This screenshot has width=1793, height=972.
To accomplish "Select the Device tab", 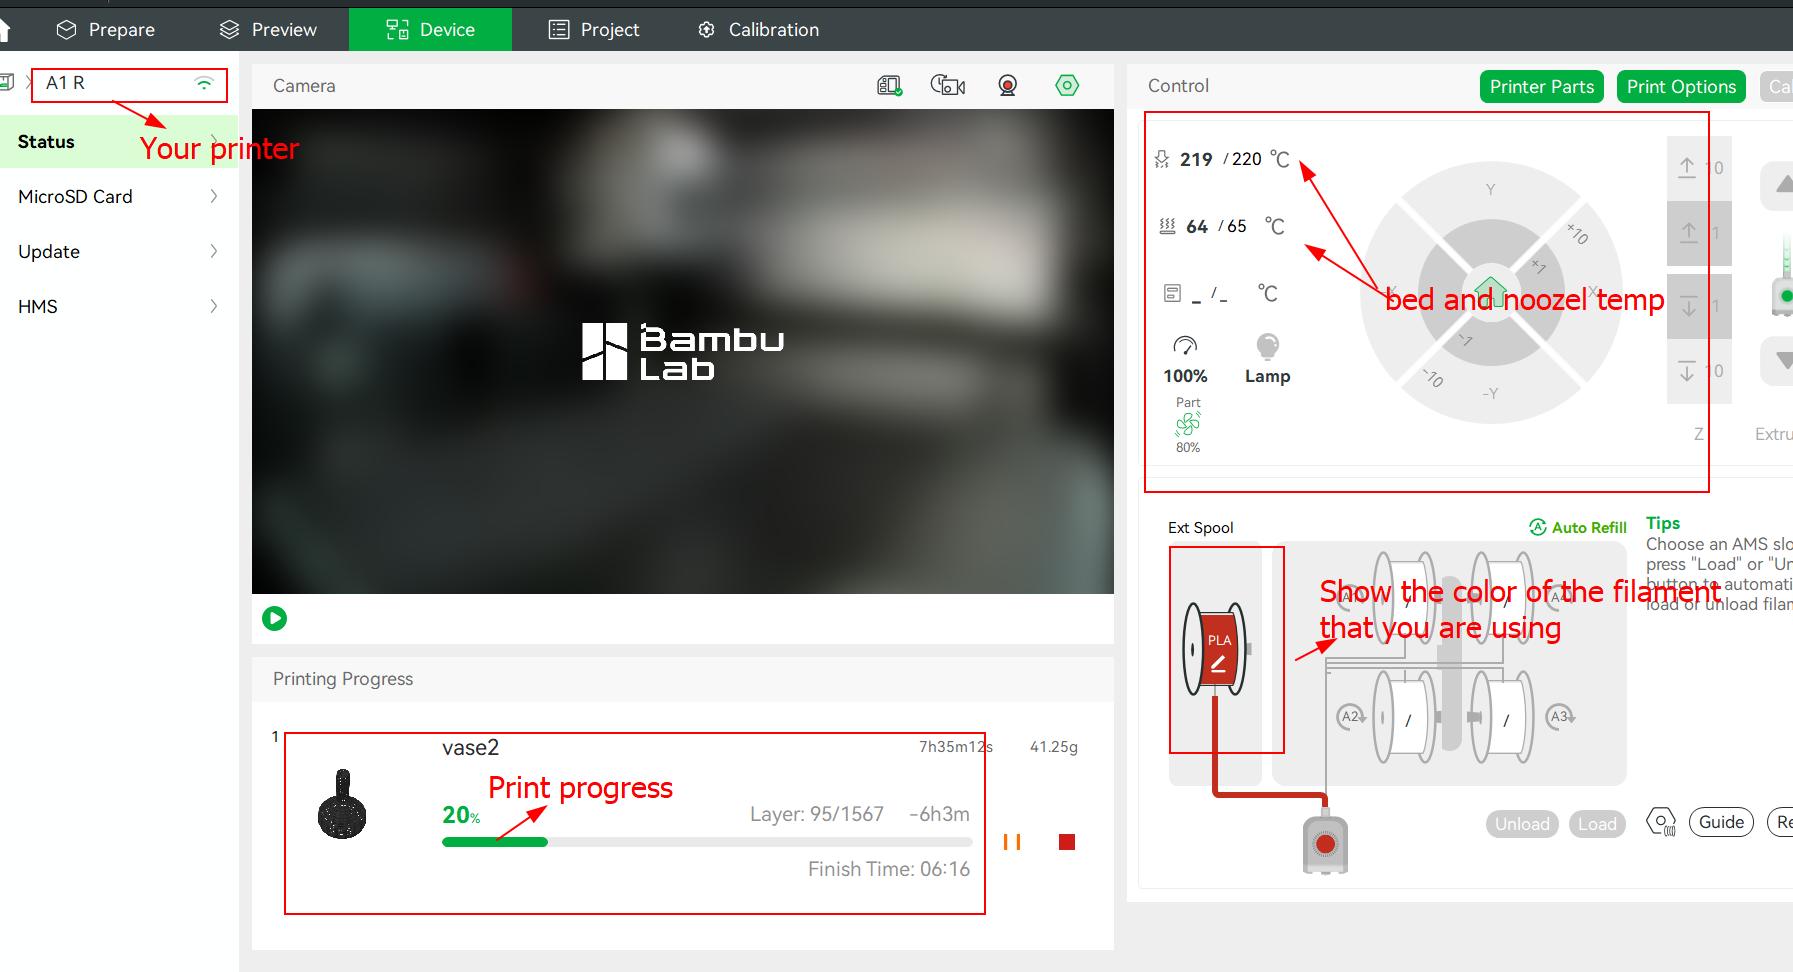I will pos(430,29).
